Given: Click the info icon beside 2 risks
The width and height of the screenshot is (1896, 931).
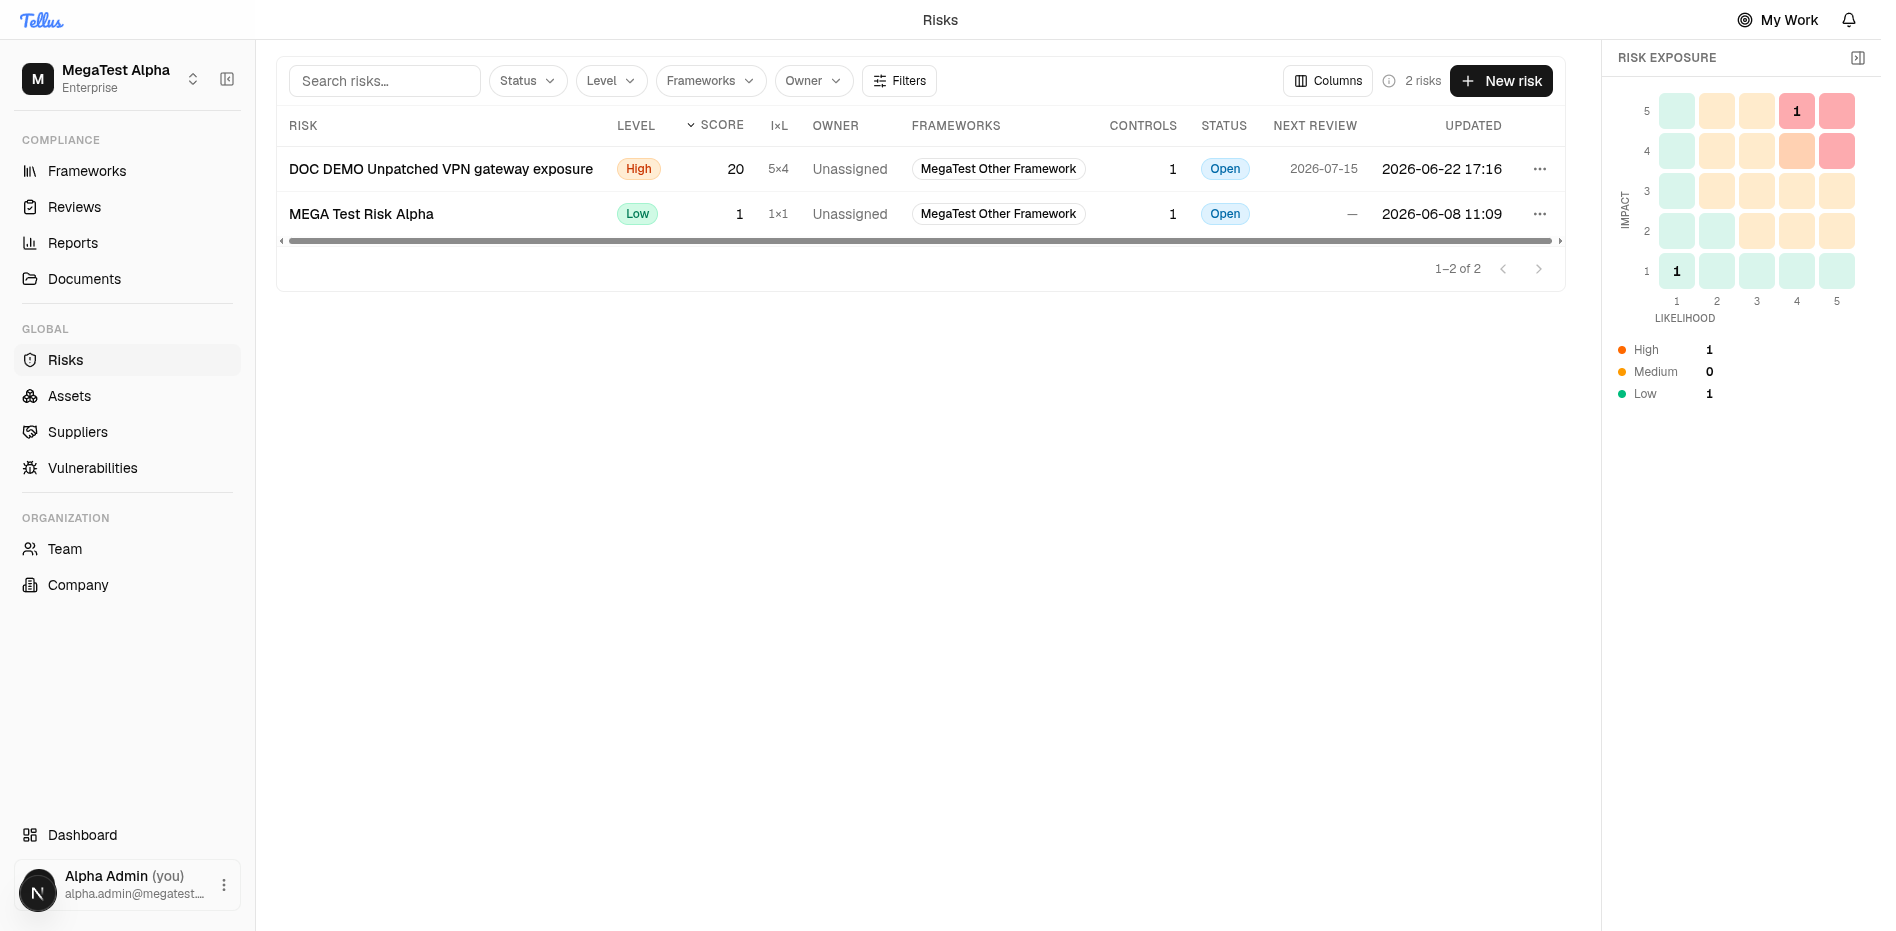Looking at the screenshot, I should point(1389,81).
